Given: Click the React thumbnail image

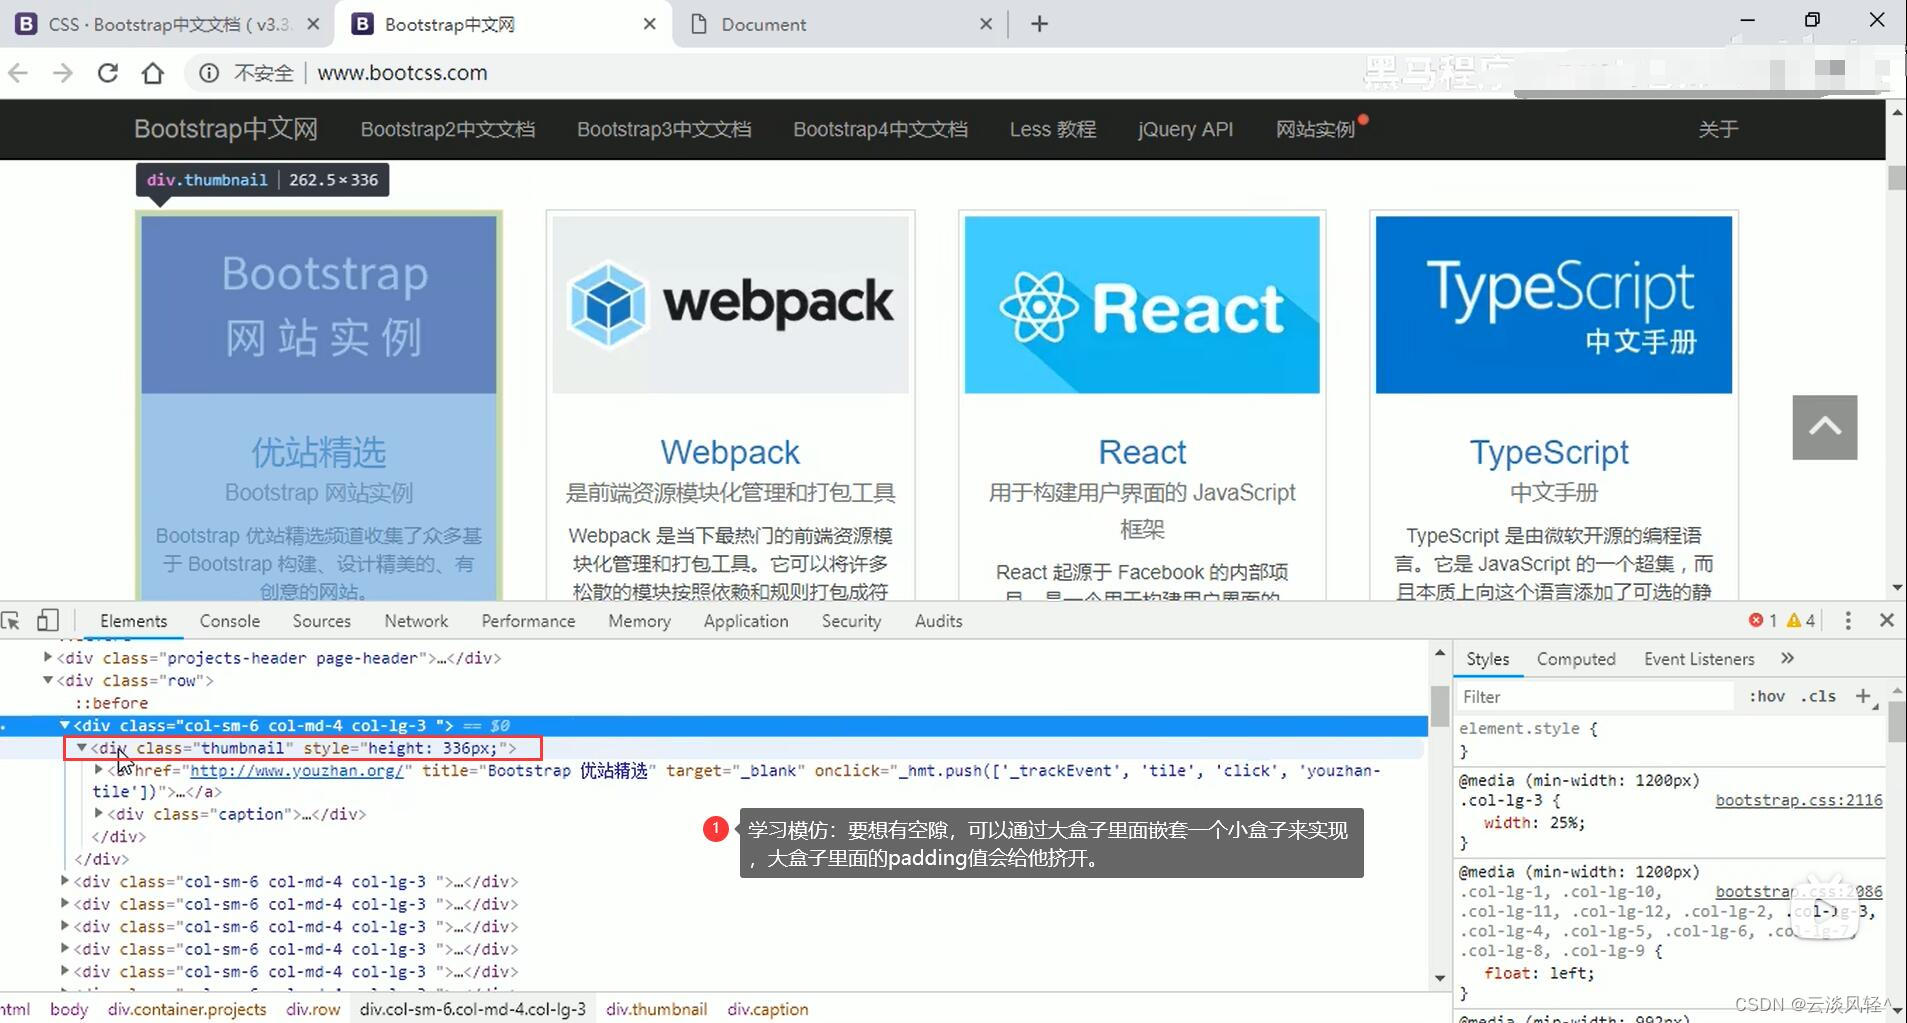Looking at the screenshot, I should [1142, 305].
